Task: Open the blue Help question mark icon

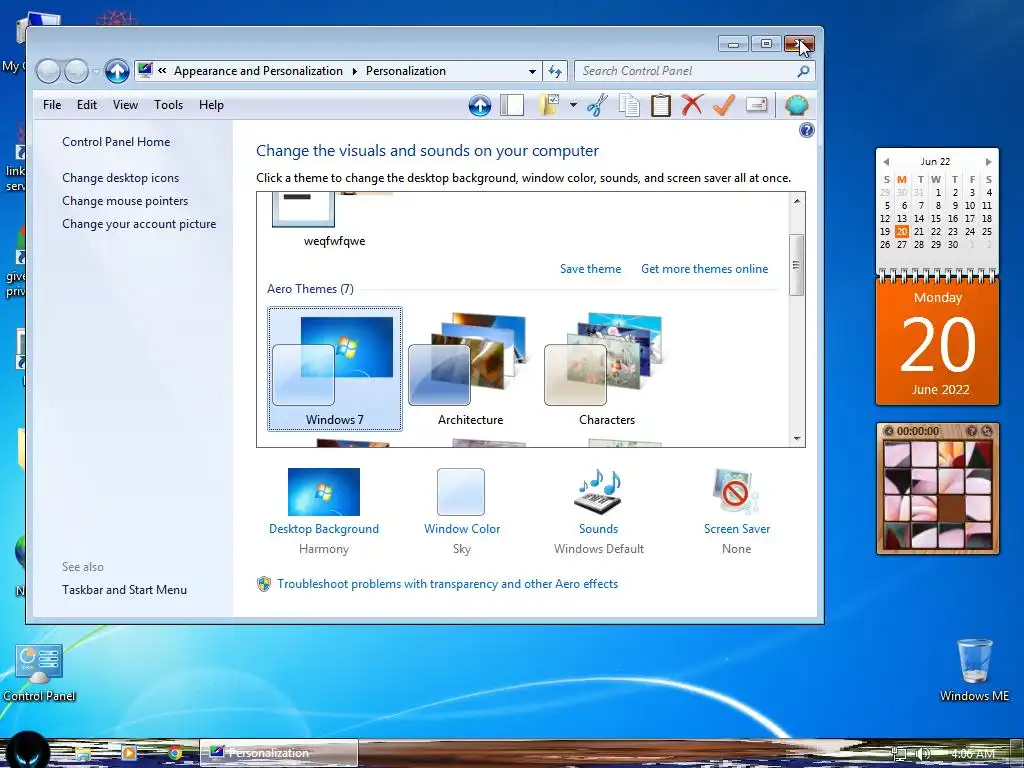Action: [807, 130]
